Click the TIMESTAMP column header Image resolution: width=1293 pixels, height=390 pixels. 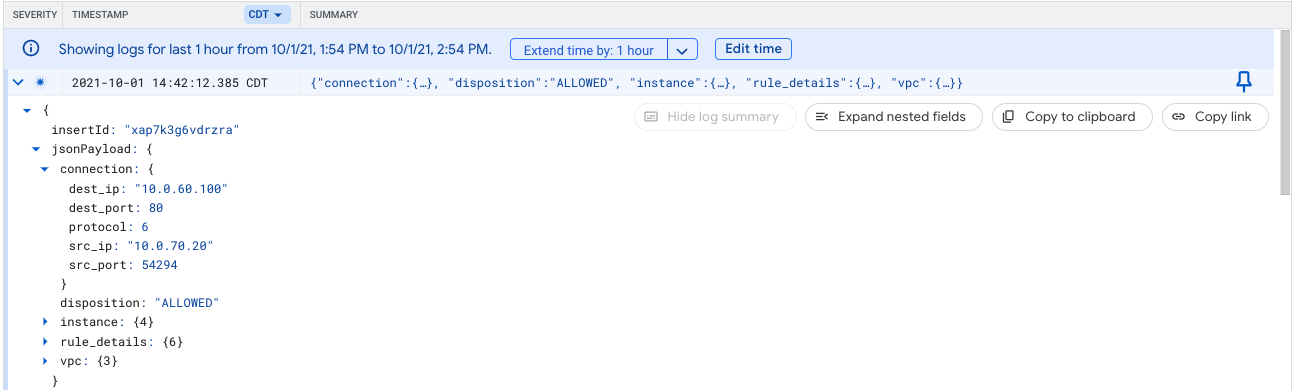[100, 15]
